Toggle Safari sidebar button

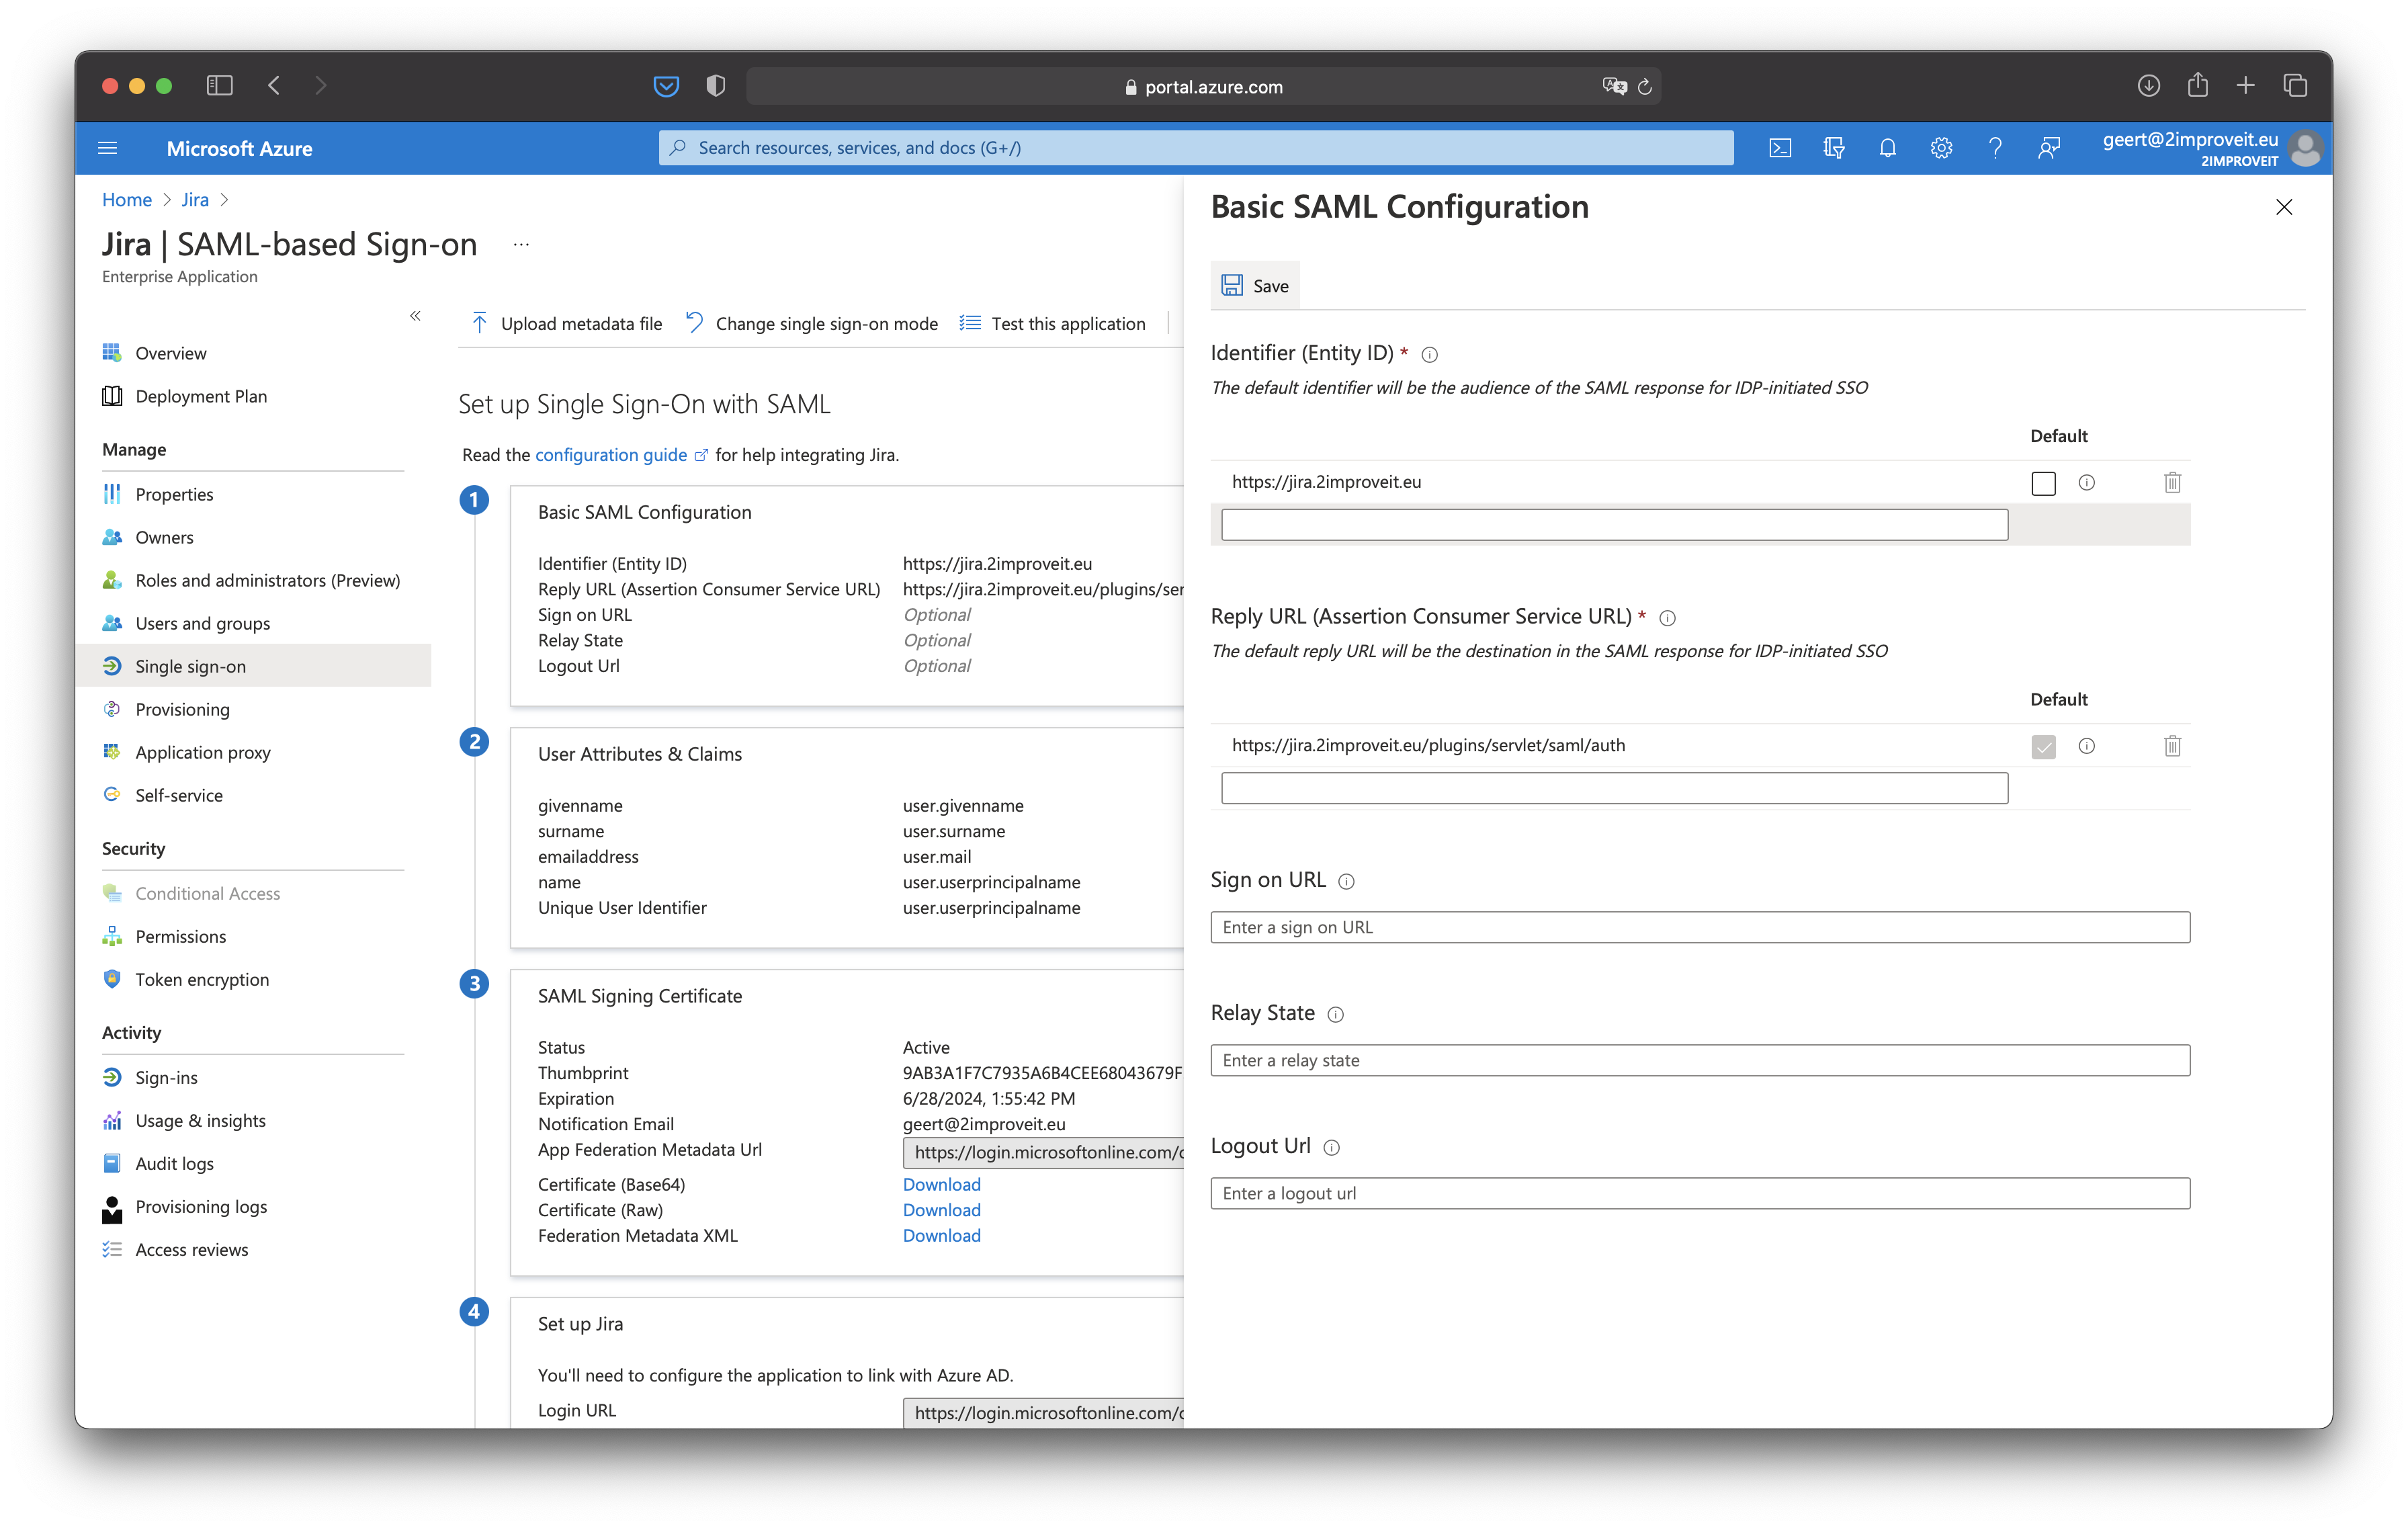coord(219,86)
